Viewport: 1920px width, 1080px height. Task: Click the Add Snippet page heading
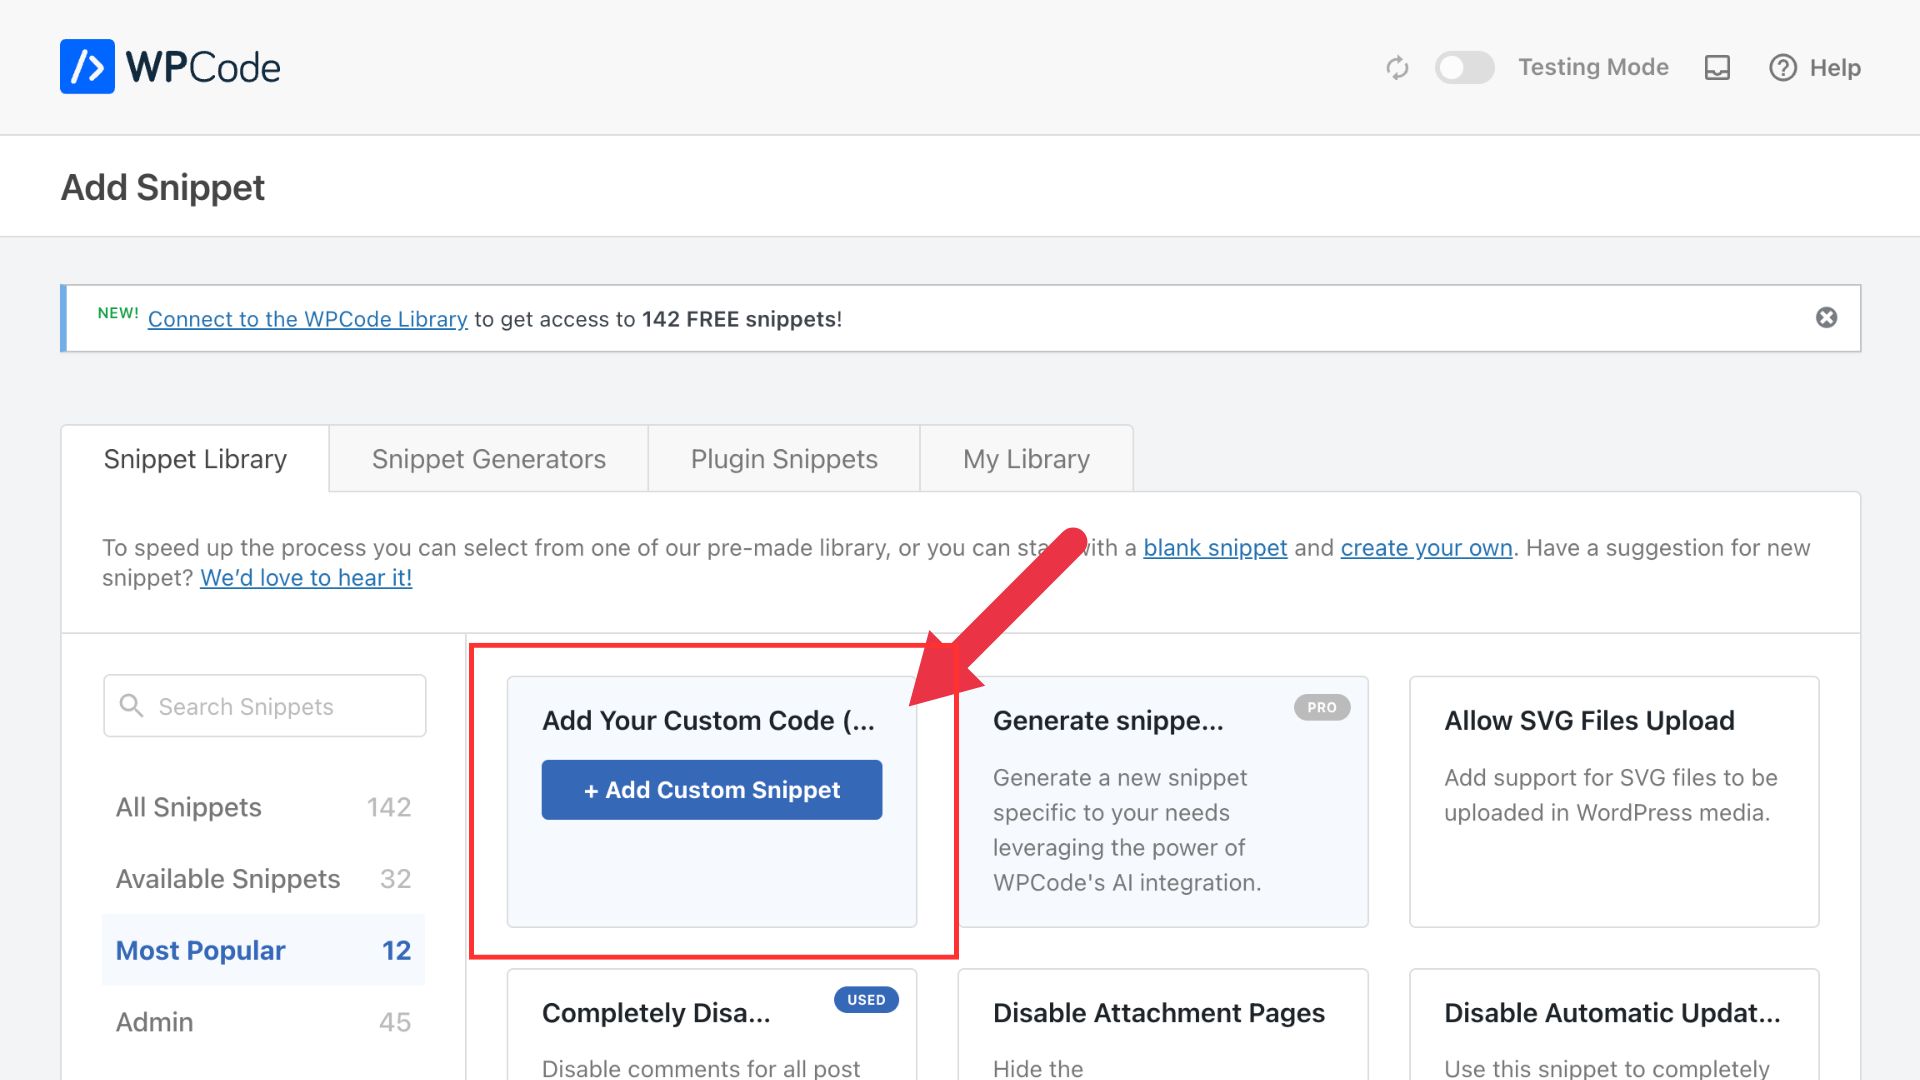pyautogui.click(x=163, y=187)
